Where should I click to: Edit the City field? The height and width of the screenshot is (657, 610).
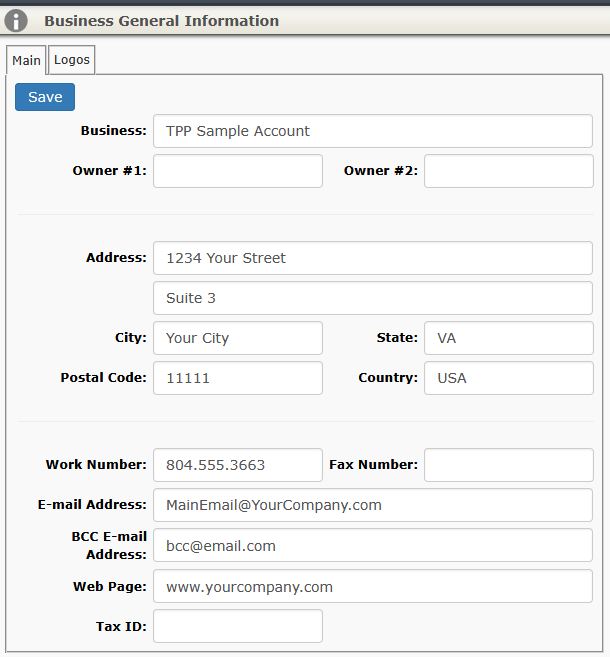pyautogui.click(x=238, y=338)
